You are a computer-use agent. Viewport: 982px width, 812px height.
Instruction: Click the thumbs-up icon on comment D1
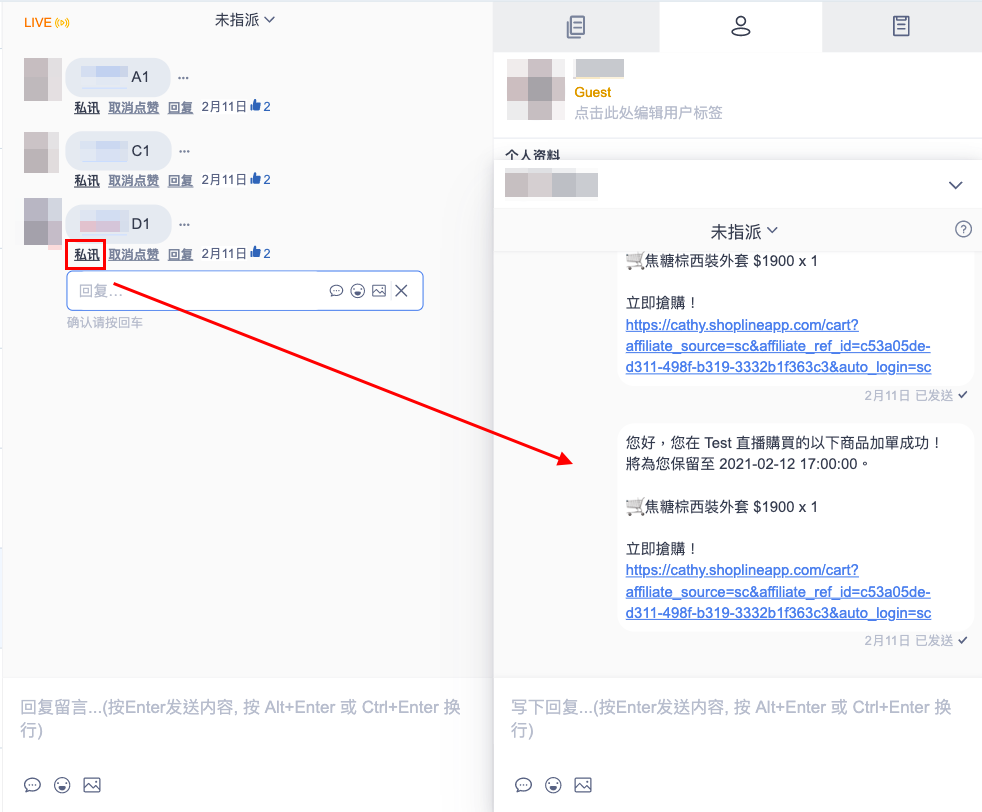[255, 252]
